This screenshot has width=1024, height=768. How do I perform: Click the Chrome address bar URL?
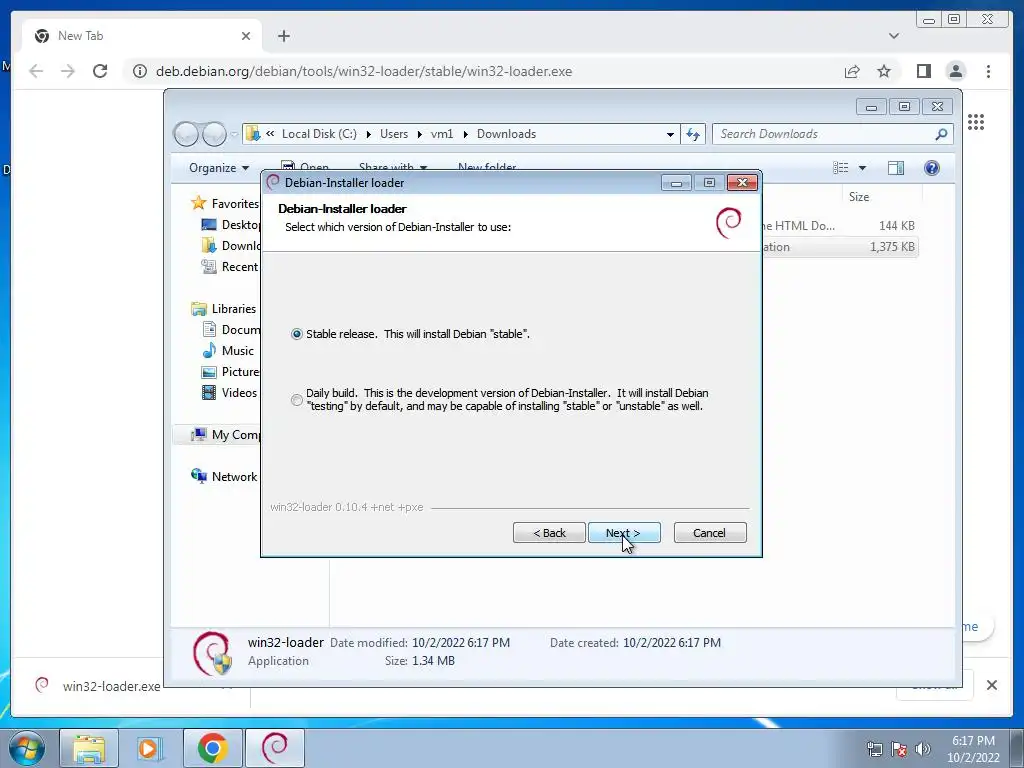click(364, 71)
